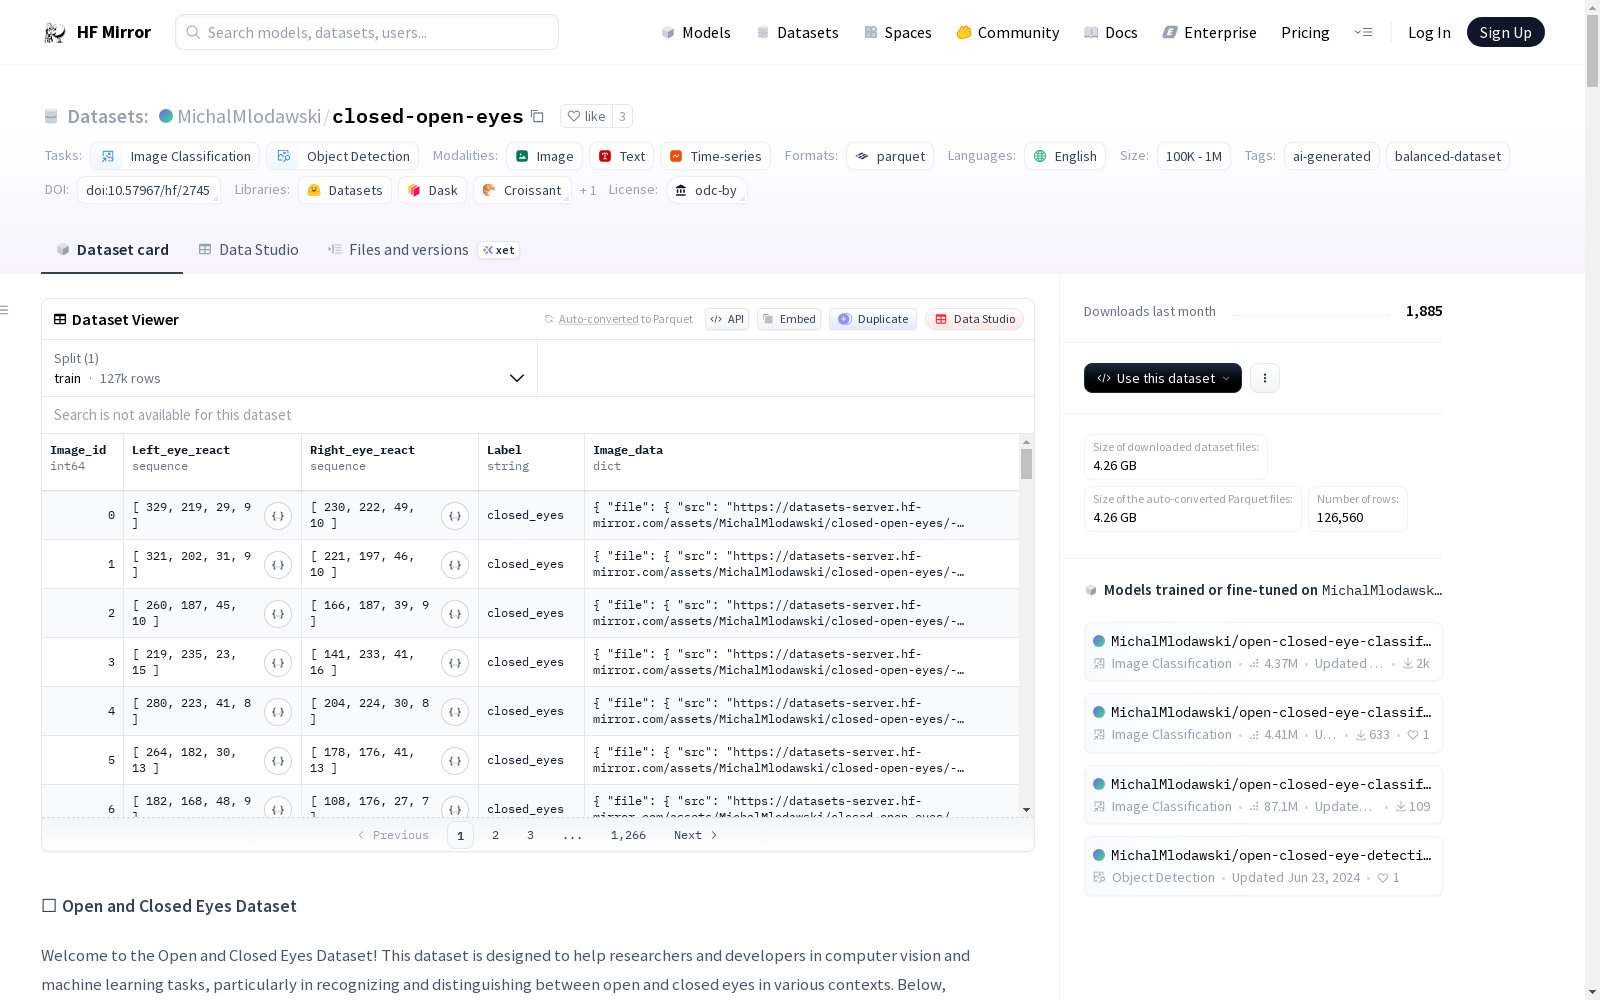The image size is (1600, 1000).
Task: Switch to the Dataset card tab
Action: (x=112, y=250)
